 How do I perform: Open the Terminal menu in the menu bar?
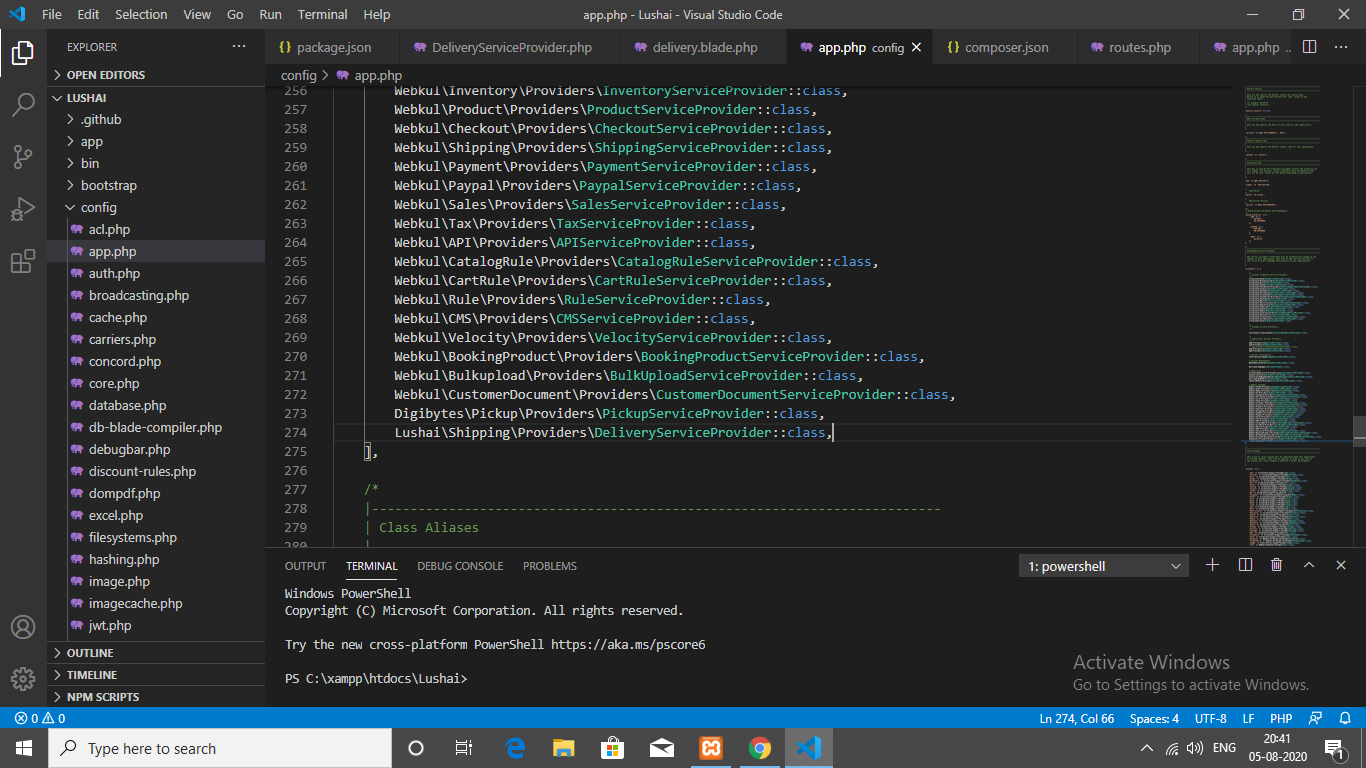322,15
